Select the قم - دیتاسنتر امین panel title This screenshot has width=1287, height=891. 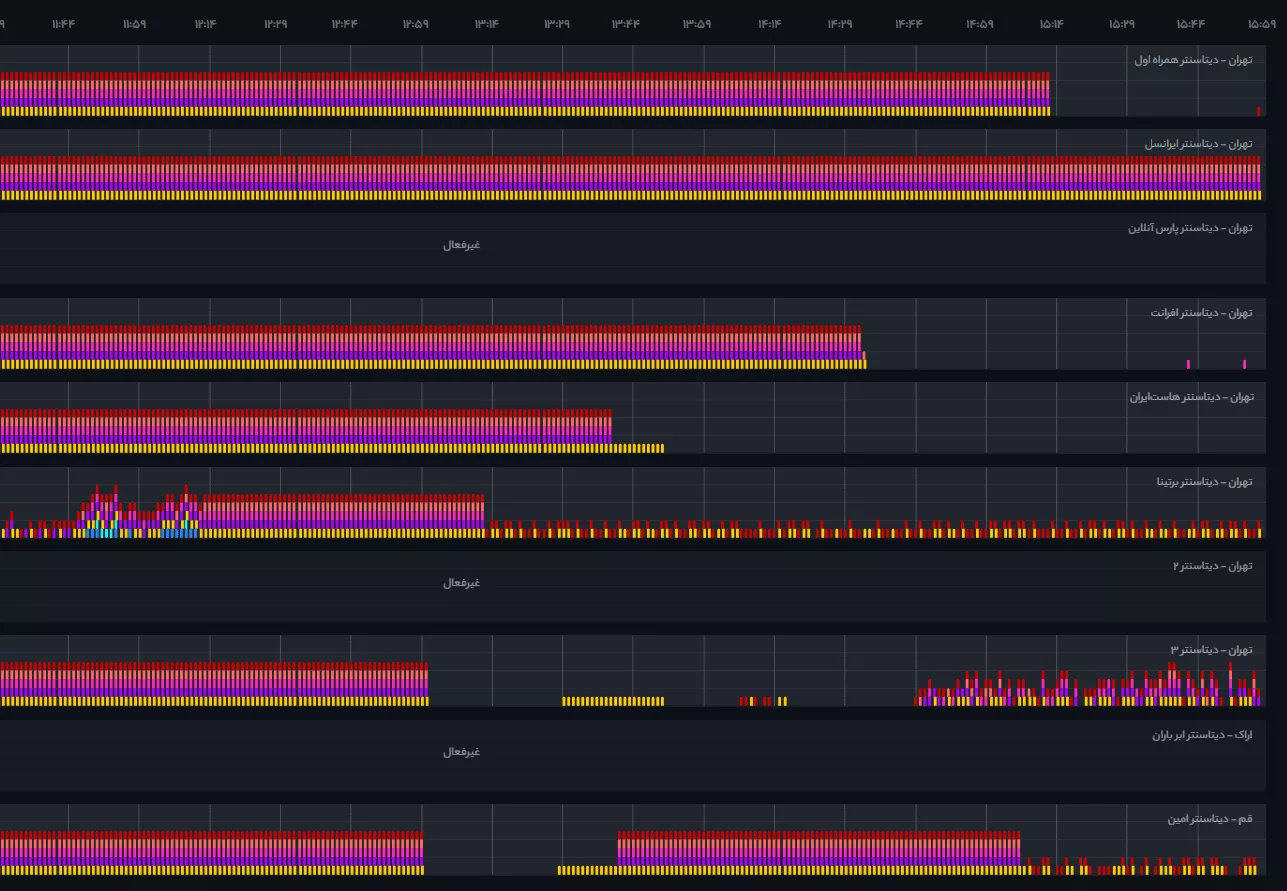pyautogui.click(x=1209, y=819)
